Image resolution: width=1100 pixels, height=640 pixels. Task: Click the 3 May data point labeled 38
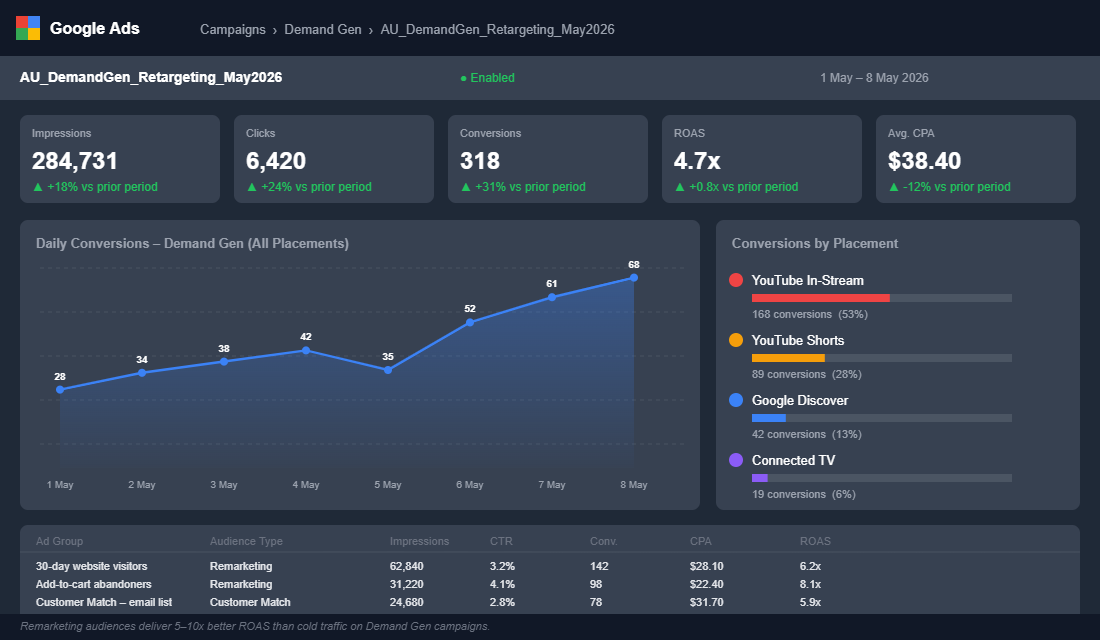coord(224,361)
